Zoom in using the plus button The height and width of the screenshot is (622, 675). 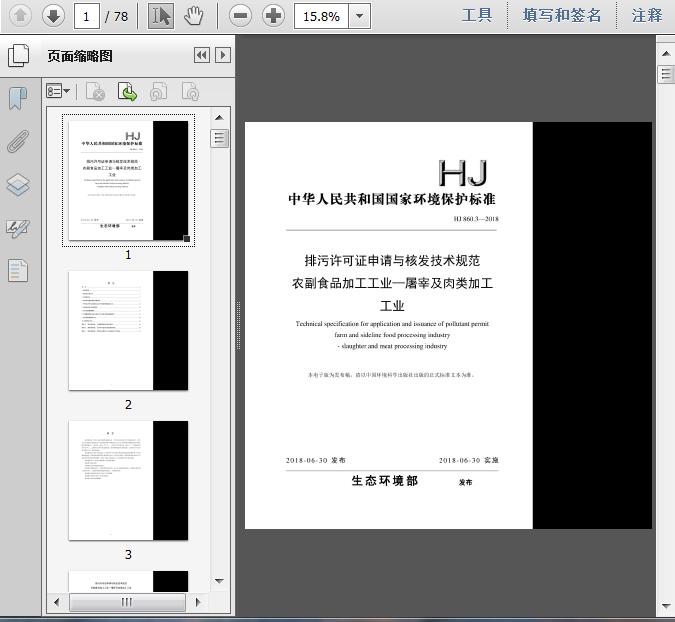pos(274,16)
